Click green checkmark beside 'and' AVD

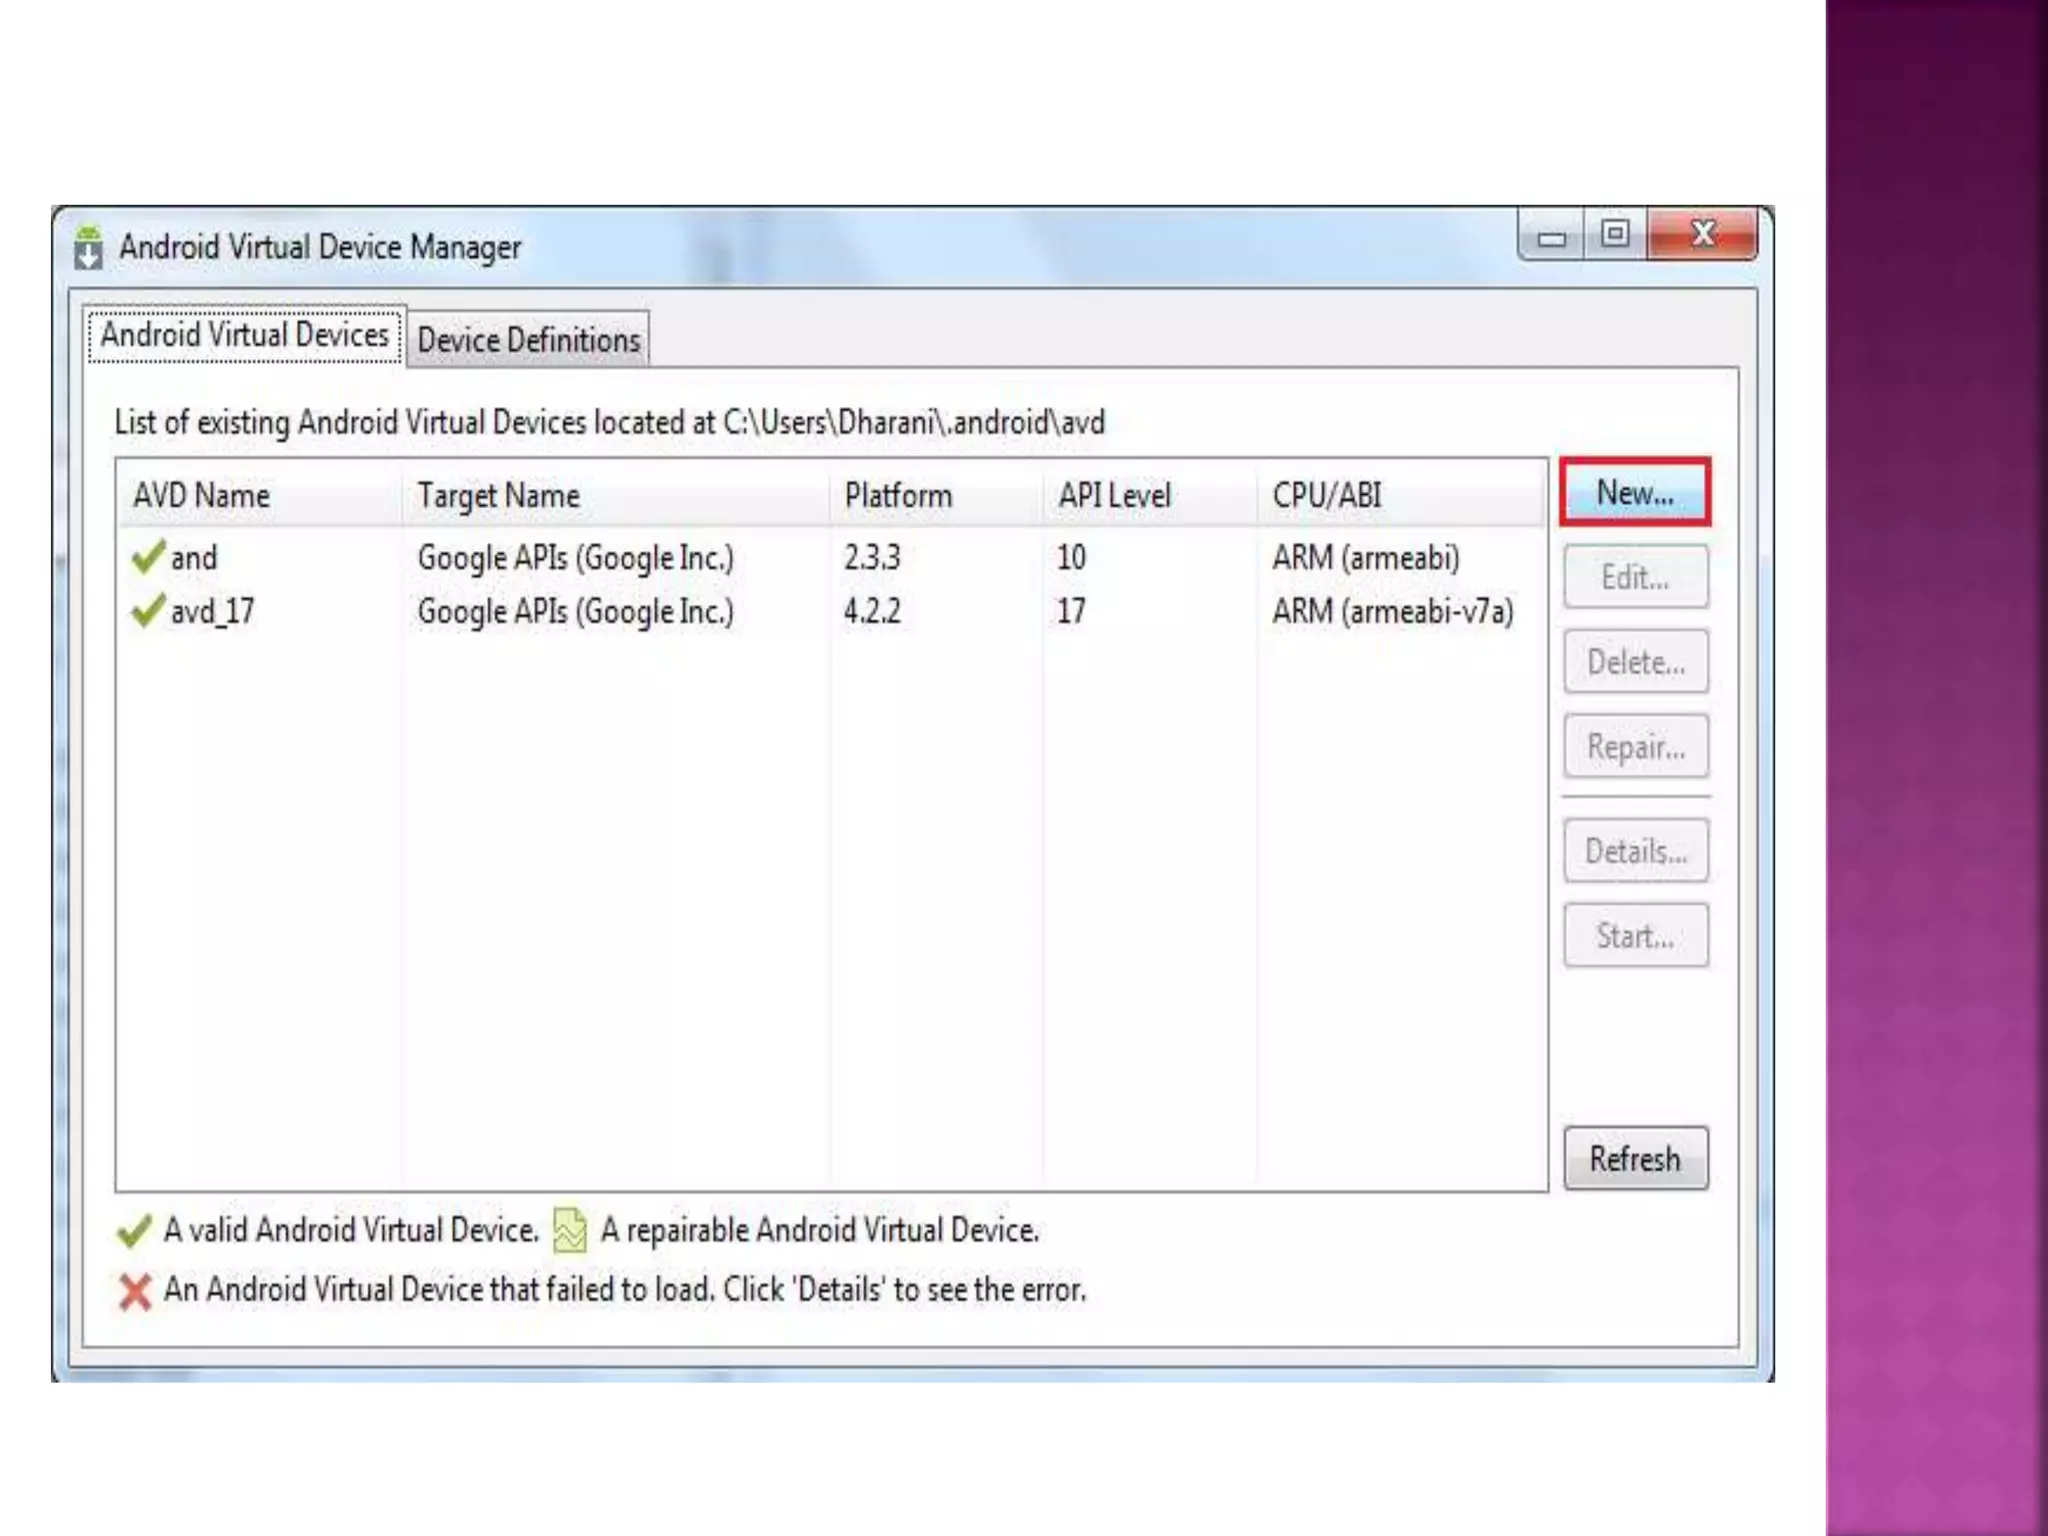pyautogui.click(x=148, y=557)
